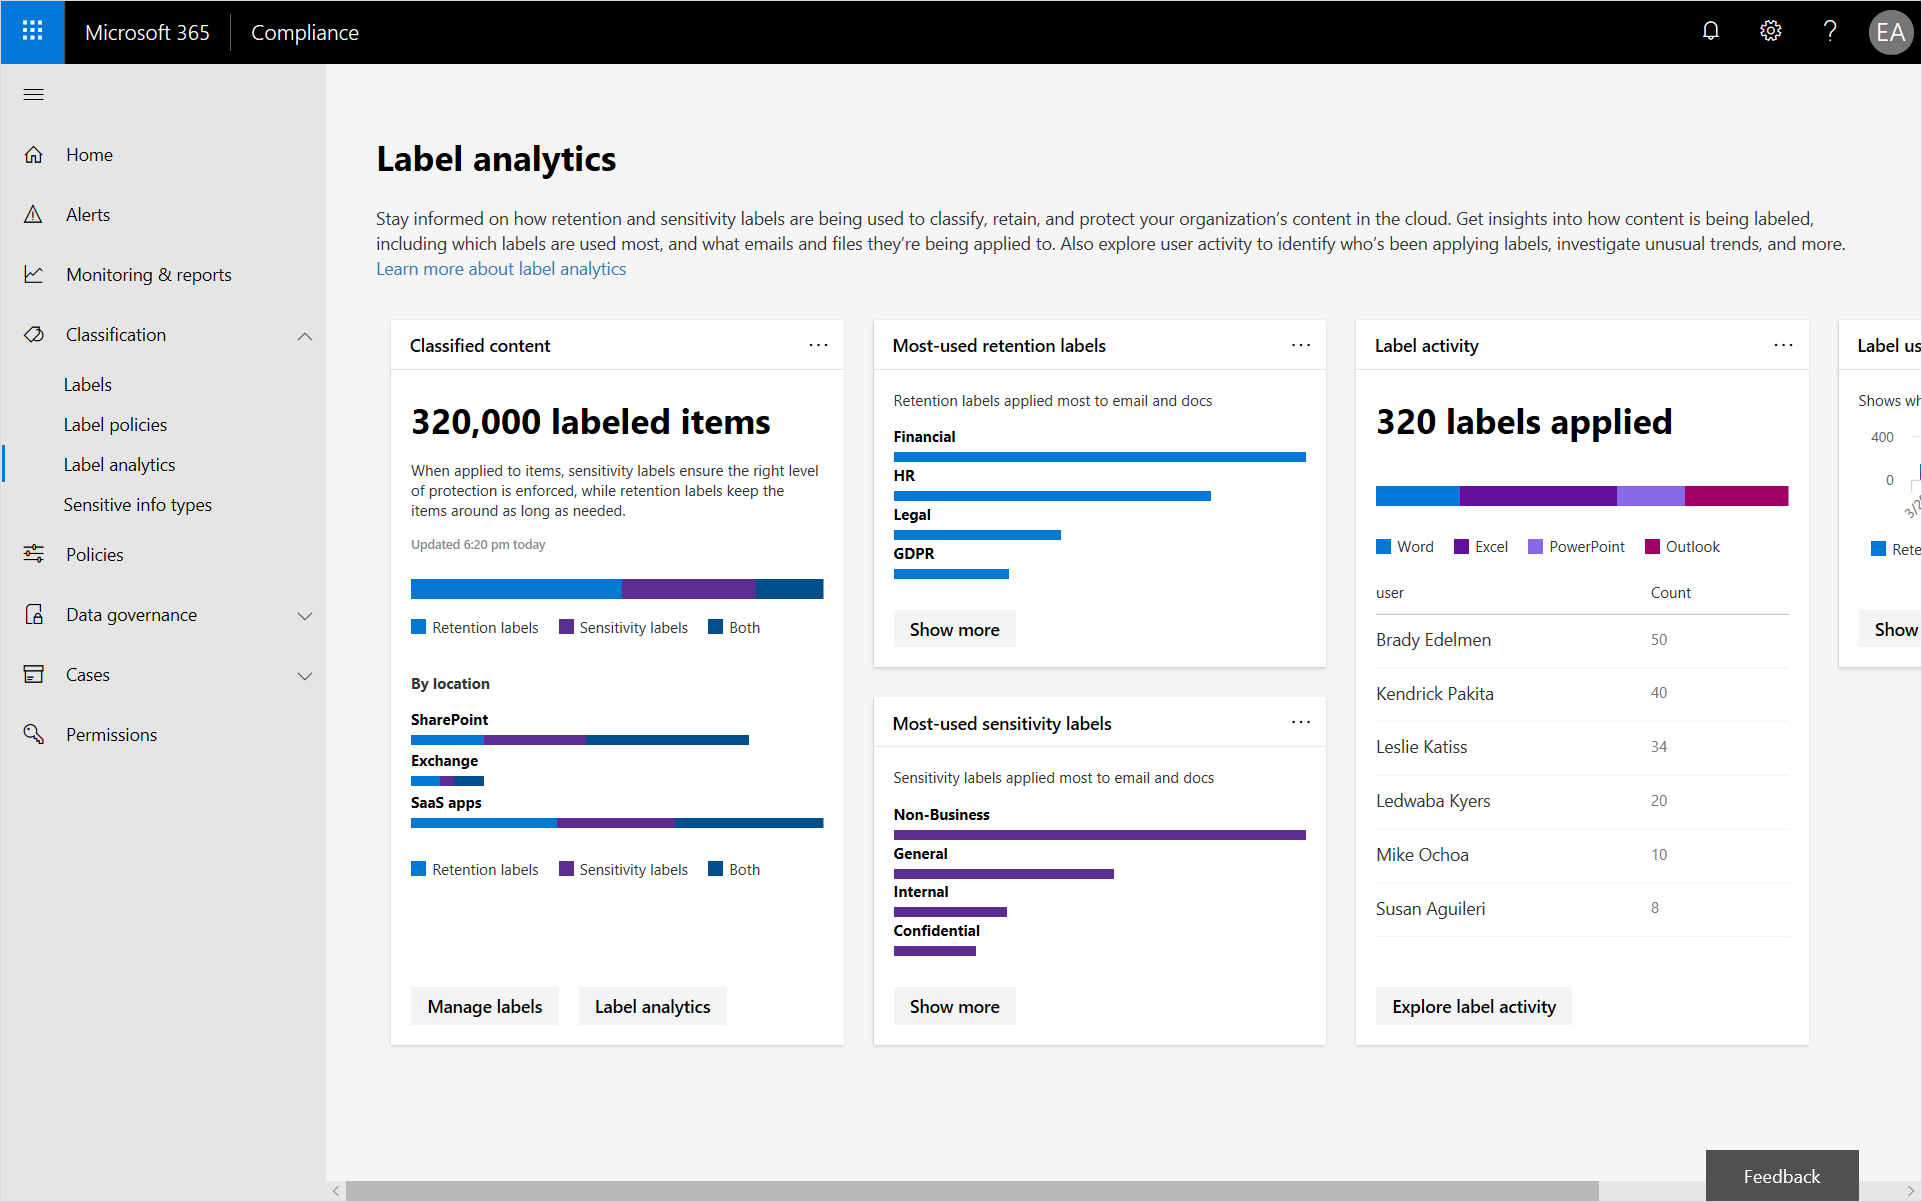Expand the Cases section
1922x1202 pixels.
[305, 675]
